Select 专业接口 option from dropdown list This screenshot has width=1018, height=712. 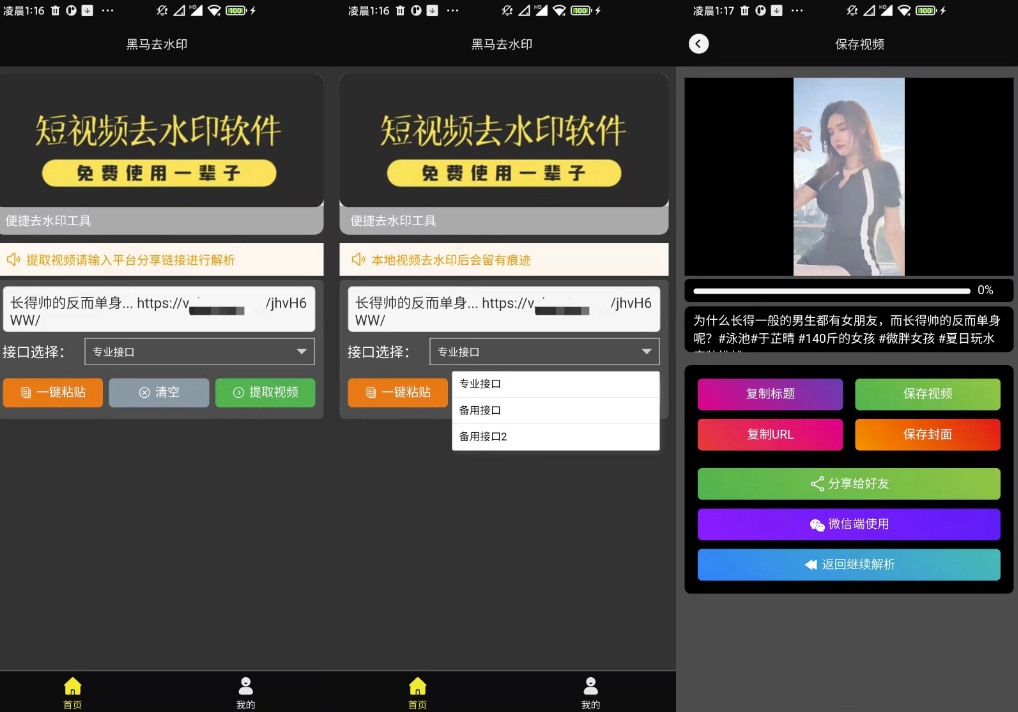(x=556, y=384)
